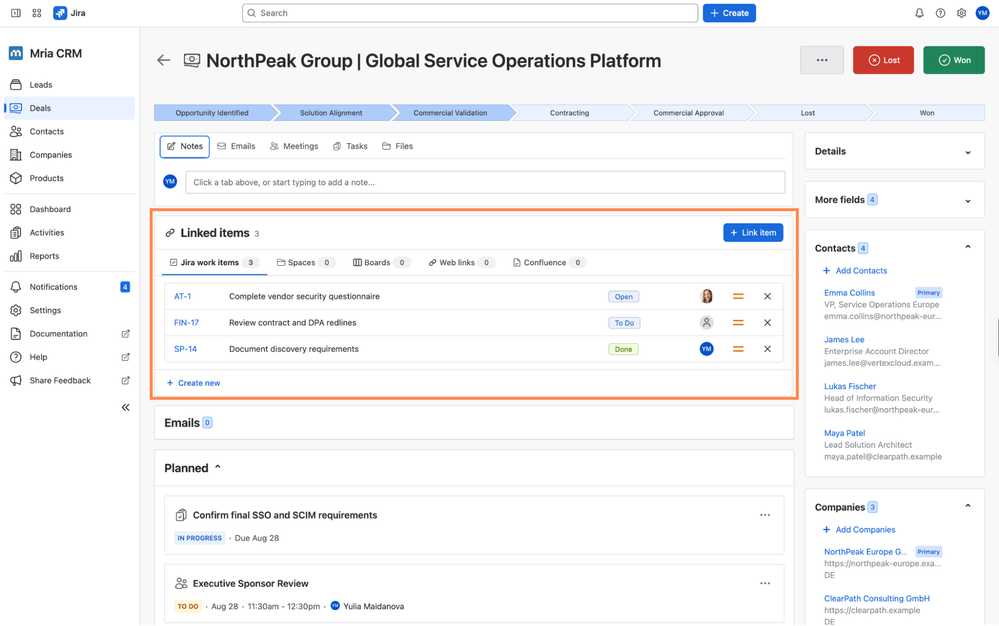Open Products in the sidebar

[x=70, y=178]
